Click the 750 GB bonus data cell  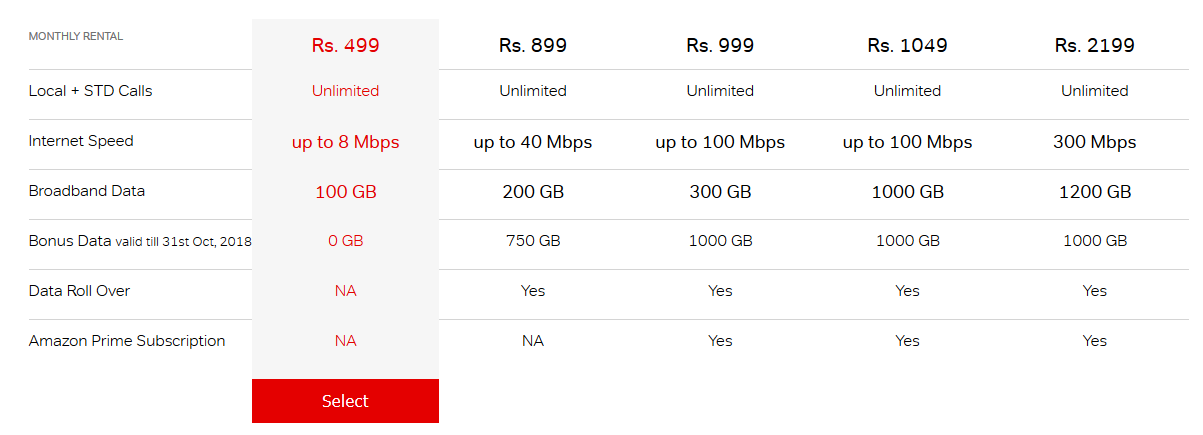click(533, 241)
